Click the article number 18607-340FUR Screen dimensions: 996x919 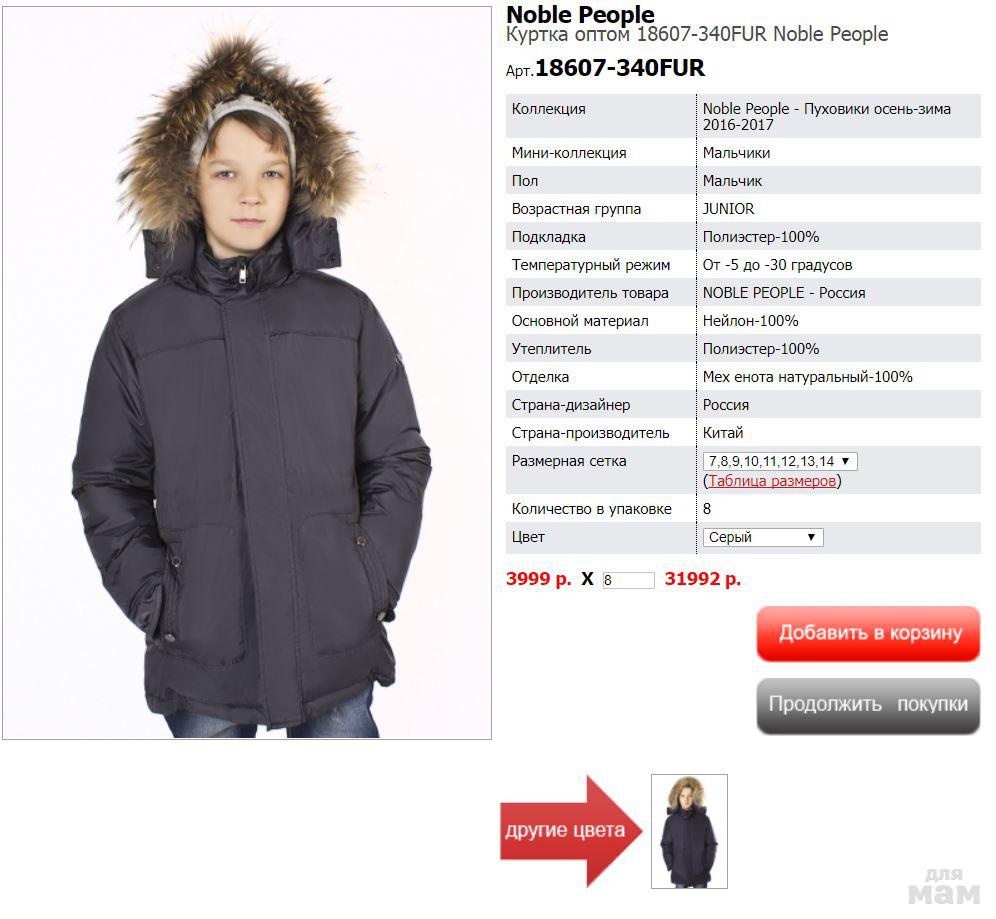coord(620,68)
